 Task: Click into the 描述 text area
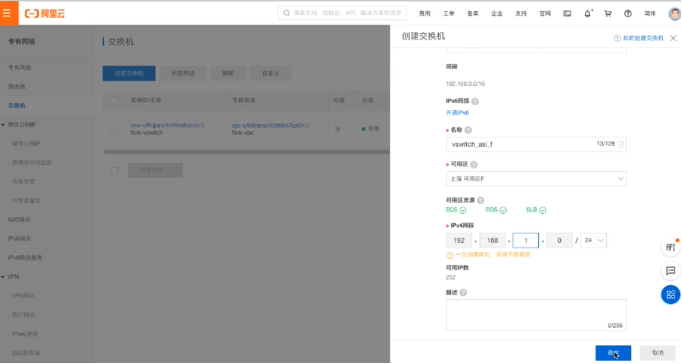(536, 315)
